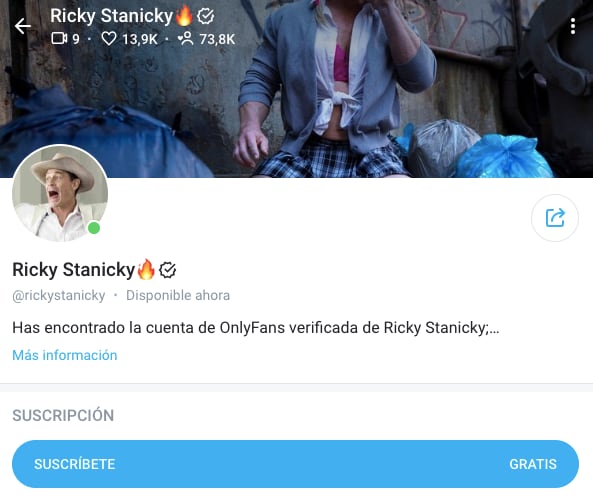Open the profile avatar photo
Viewport: 593px width, 502px height.
(x=60, y=193)
